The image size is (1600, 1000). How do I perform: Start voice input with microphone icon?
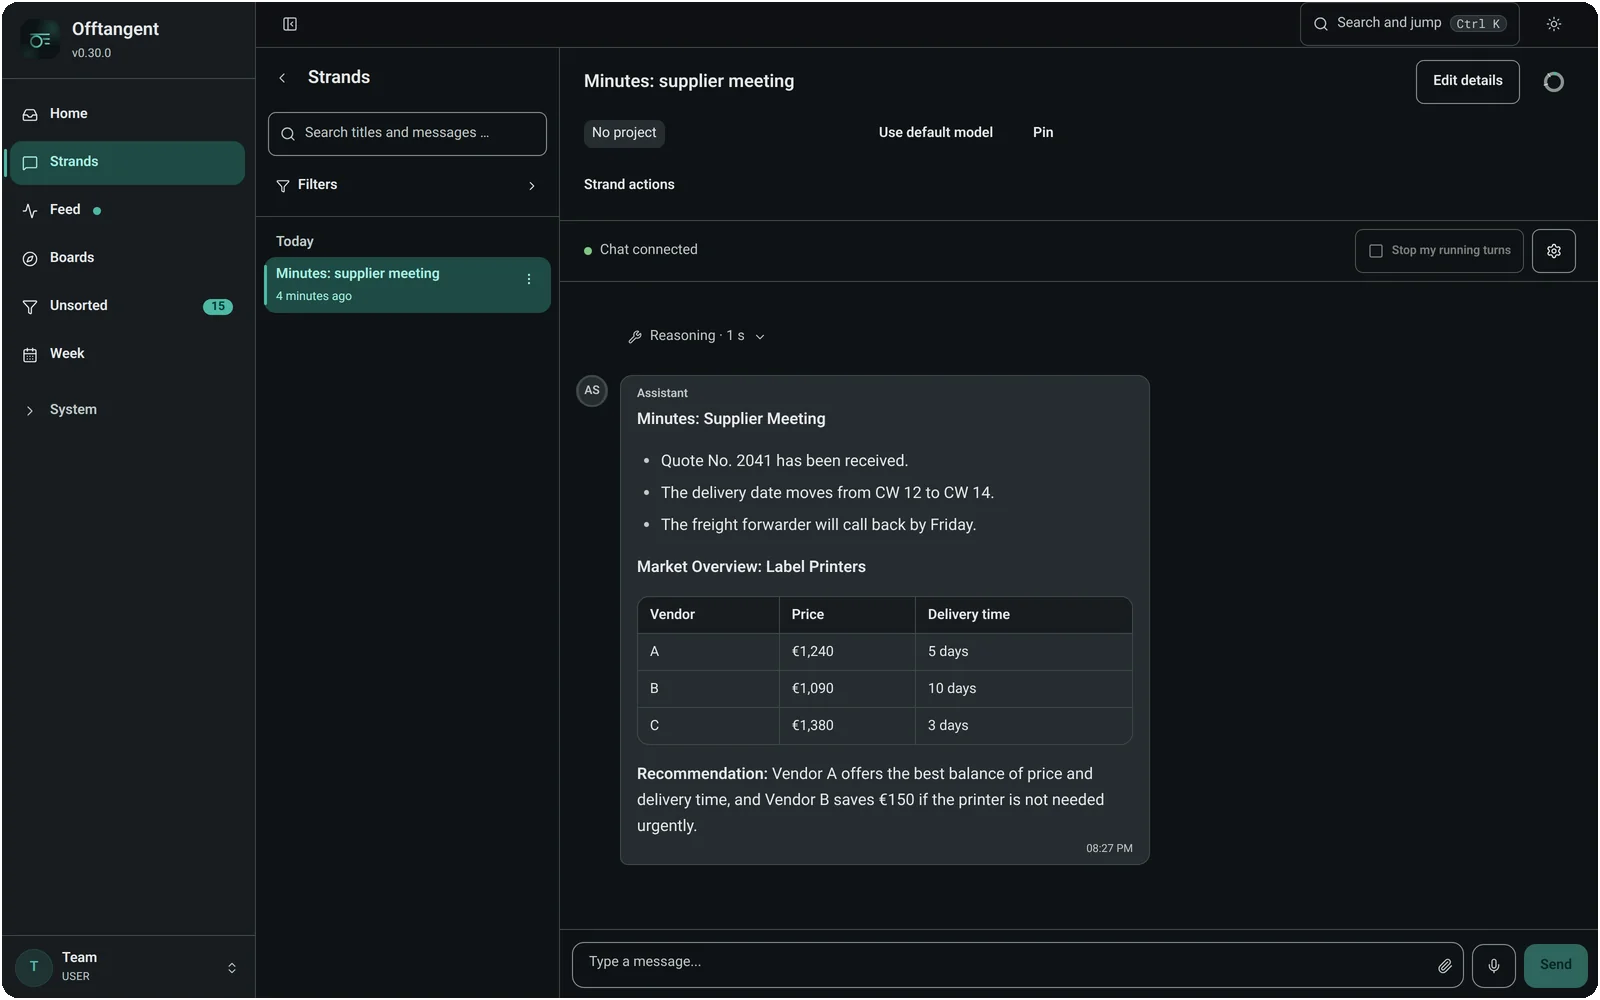click(x=1494, y=966)
